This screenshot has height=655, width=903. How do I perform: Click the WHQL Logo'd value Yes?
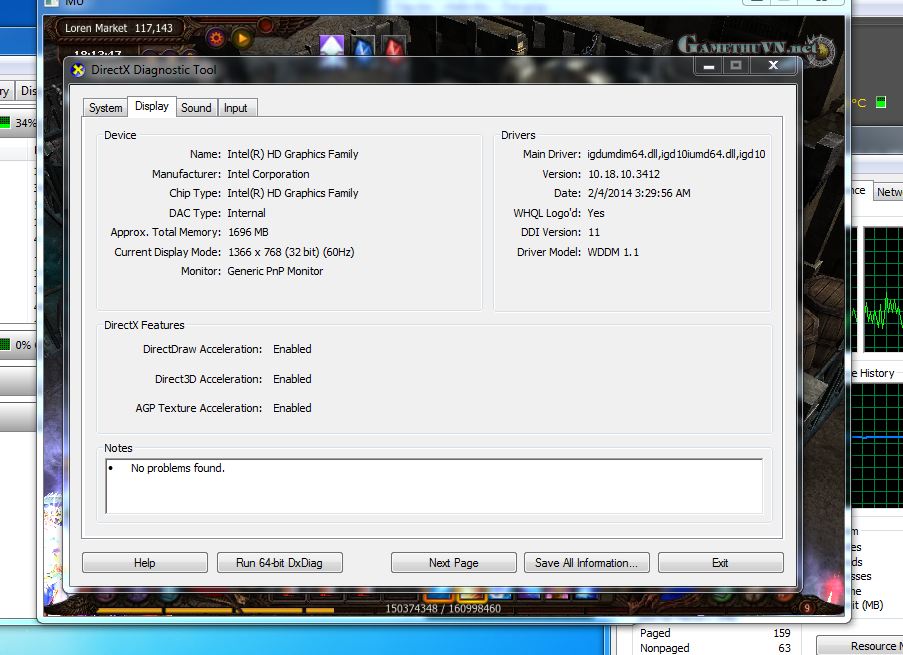pyautogui.click(x=596, y=213)
